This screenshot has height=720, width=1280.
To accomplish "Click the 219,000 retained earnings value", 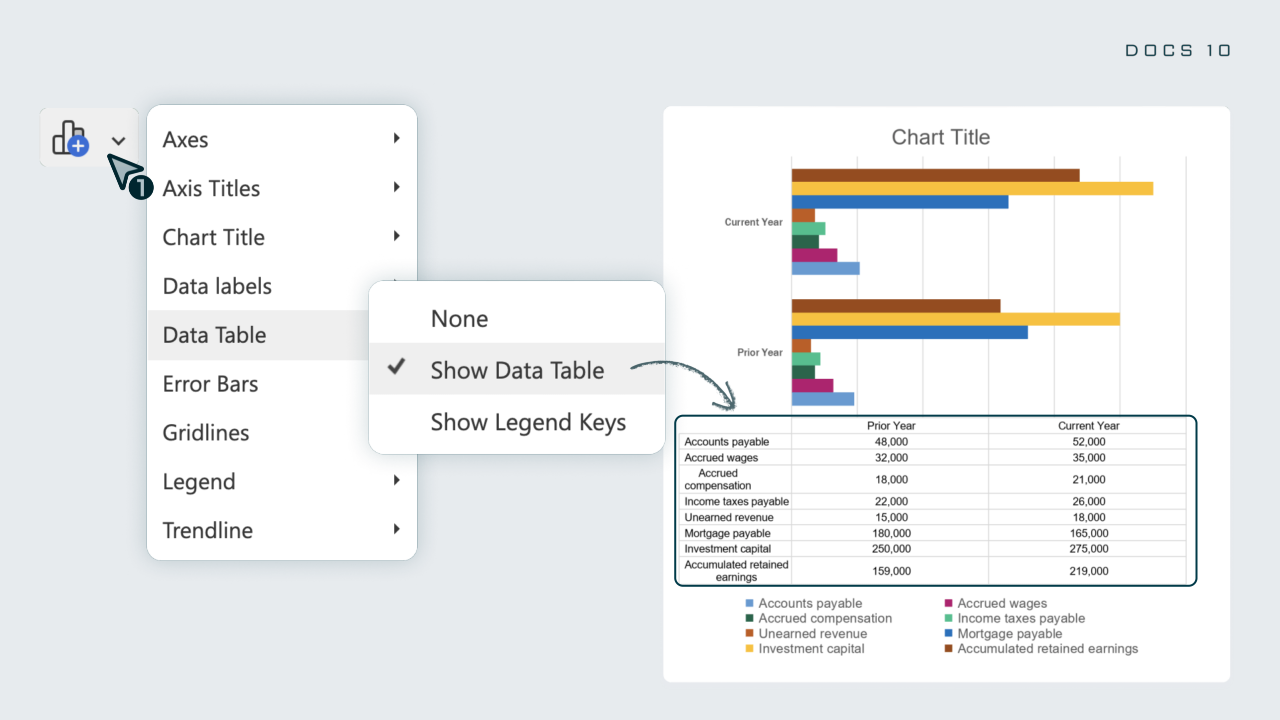I will tap(1089, 571).
